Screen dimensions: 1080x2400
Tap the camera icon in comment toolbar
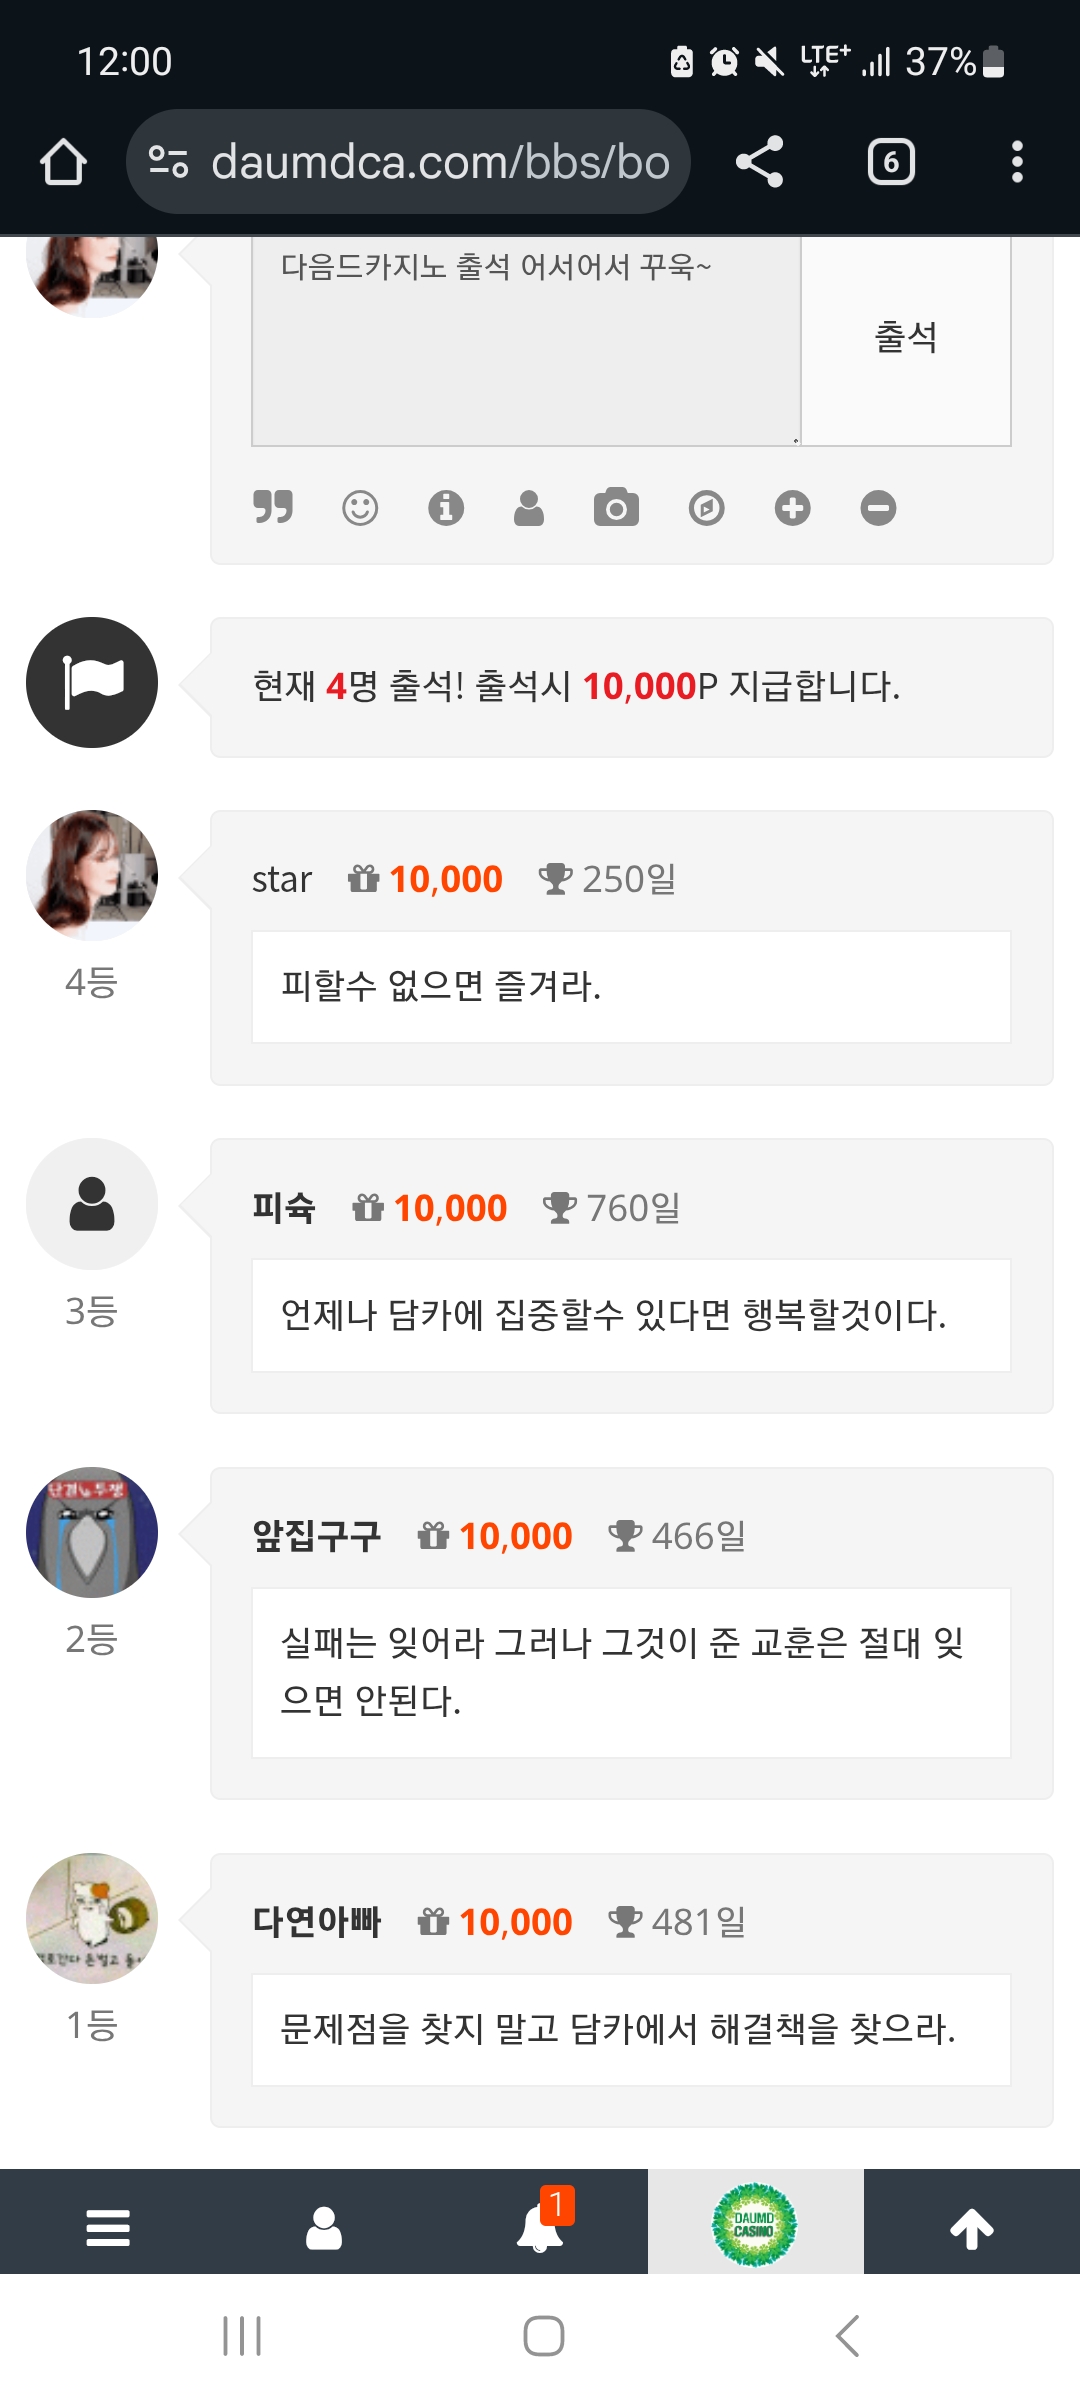(x=616, y=508)
